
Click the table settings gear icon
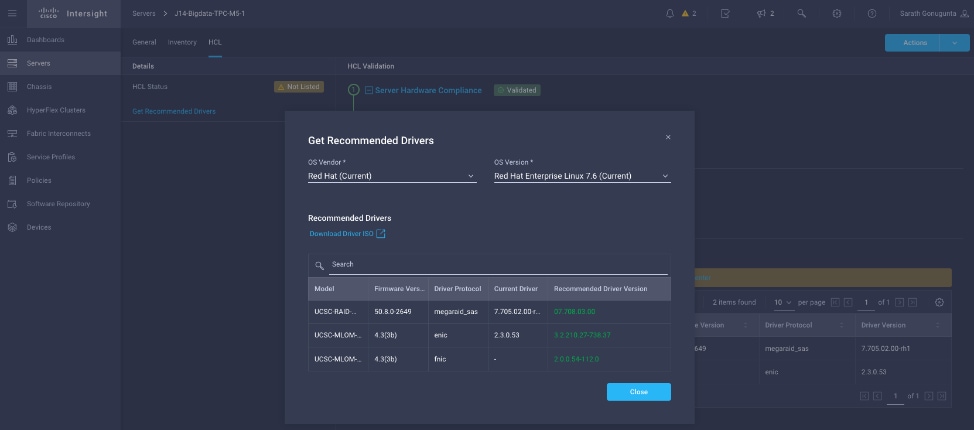(938, 302)
